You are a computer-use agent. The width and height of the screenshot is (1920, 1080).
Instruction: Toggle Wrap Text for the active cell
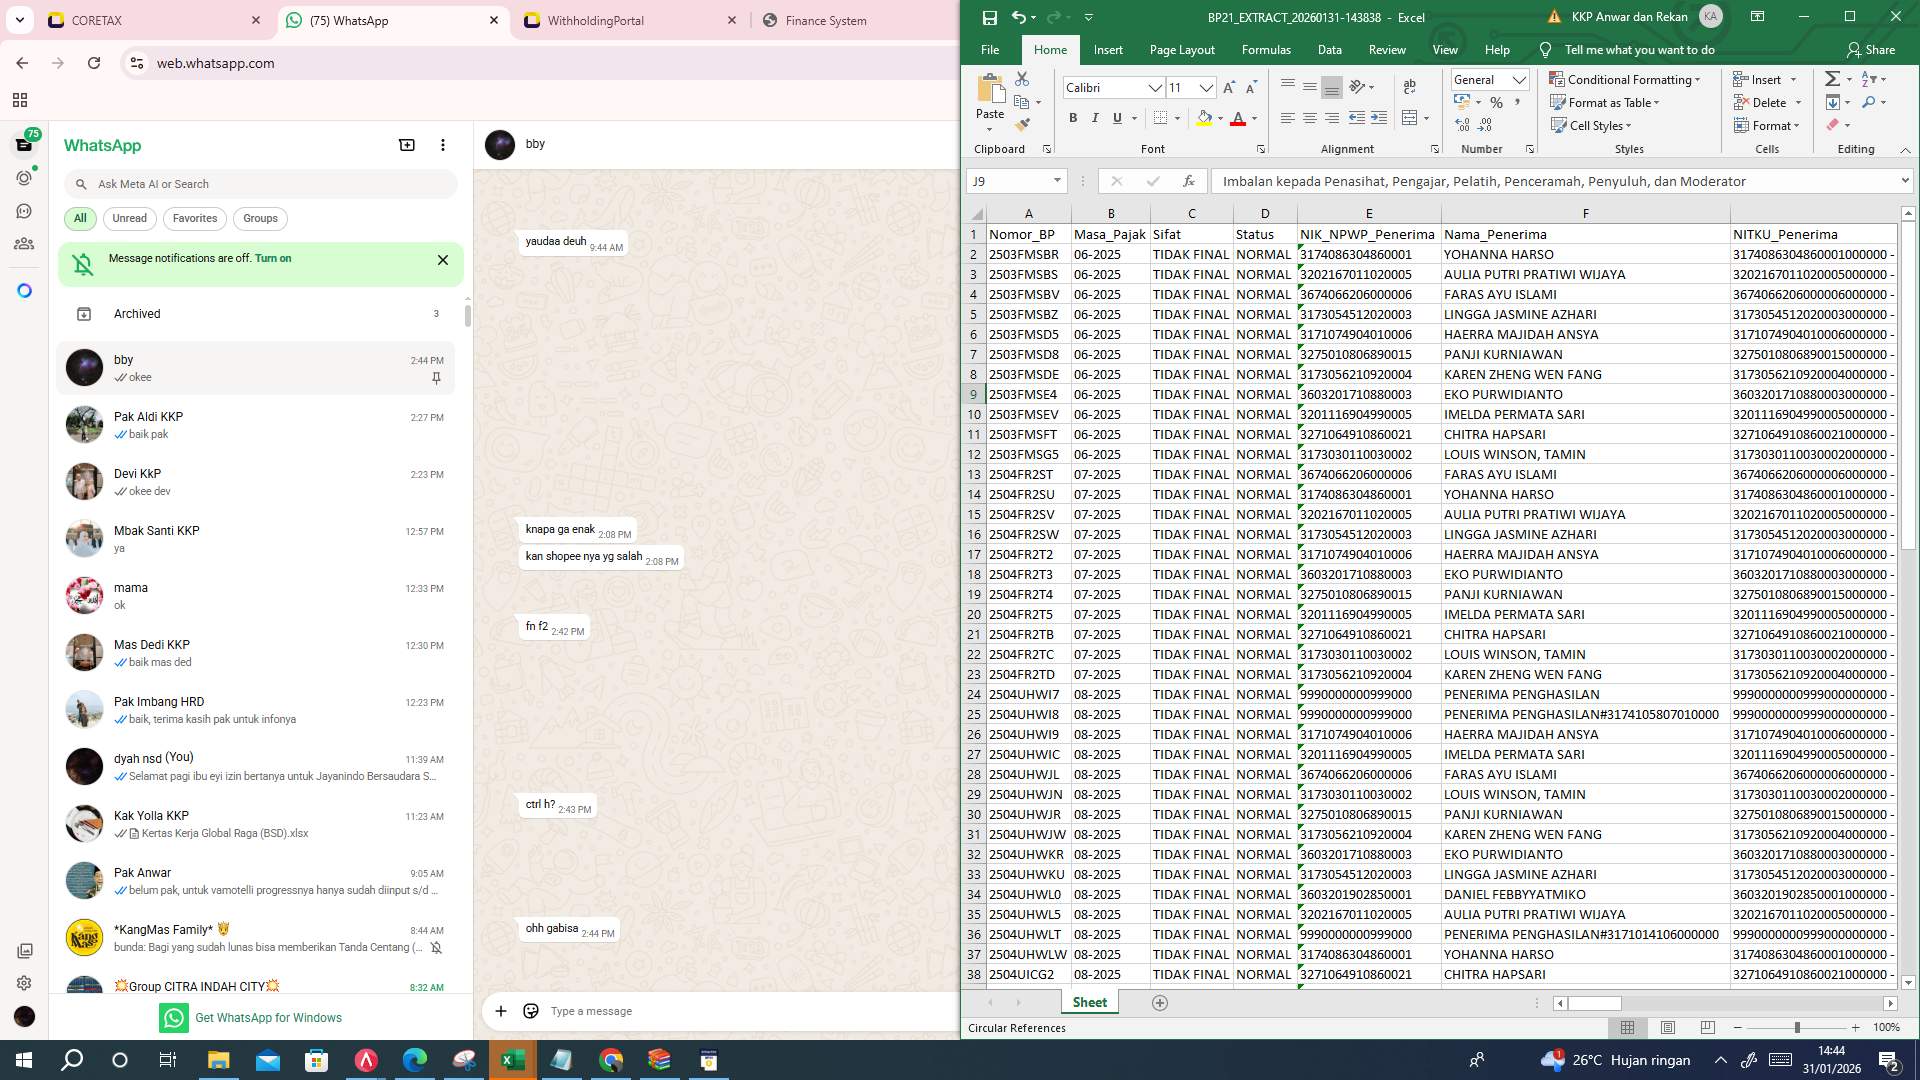click(1410, 88)
